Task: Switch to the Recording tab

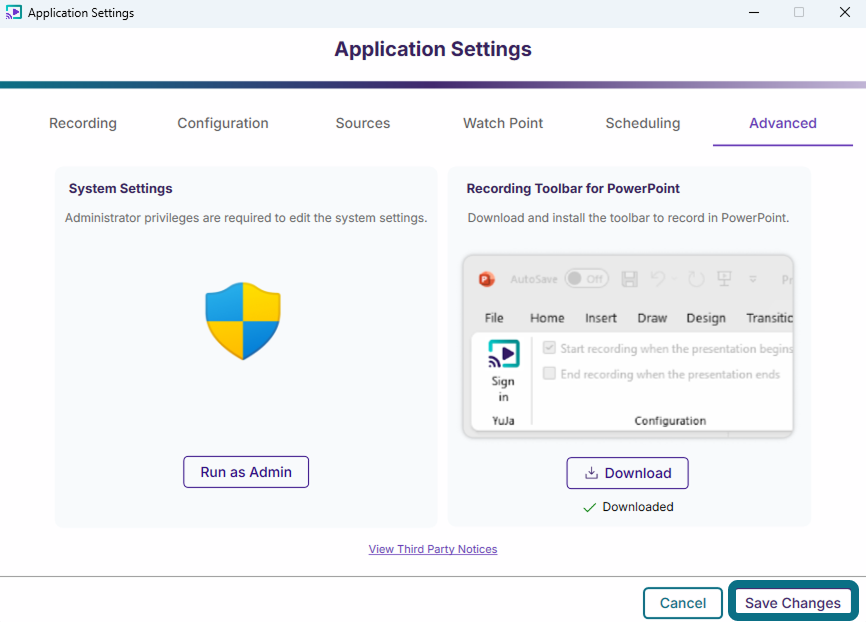Action: (x=83, y=123)
